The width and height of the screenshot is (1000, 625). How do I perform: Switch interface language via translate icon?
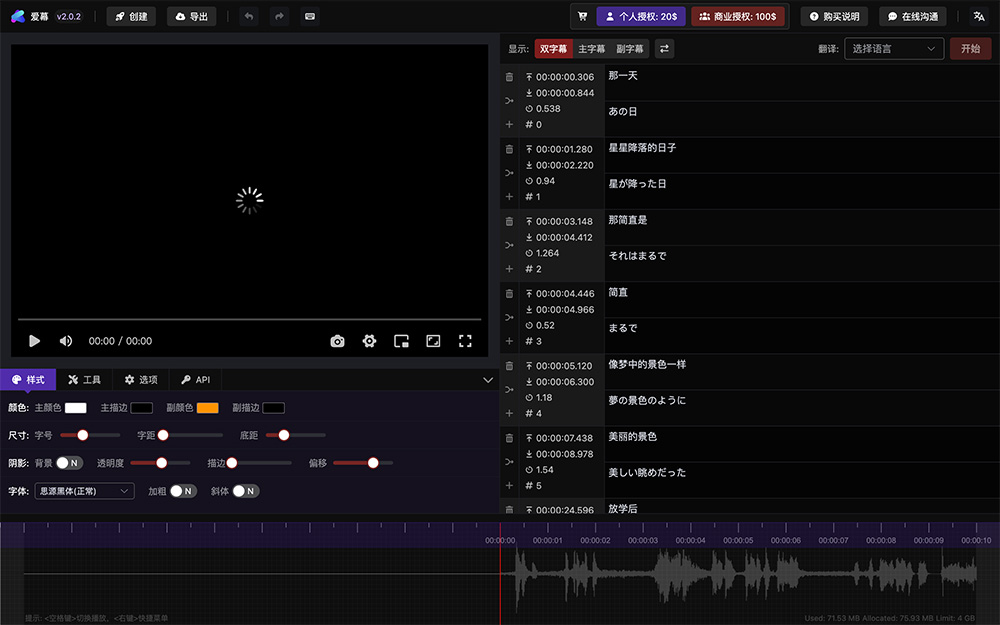979,16
